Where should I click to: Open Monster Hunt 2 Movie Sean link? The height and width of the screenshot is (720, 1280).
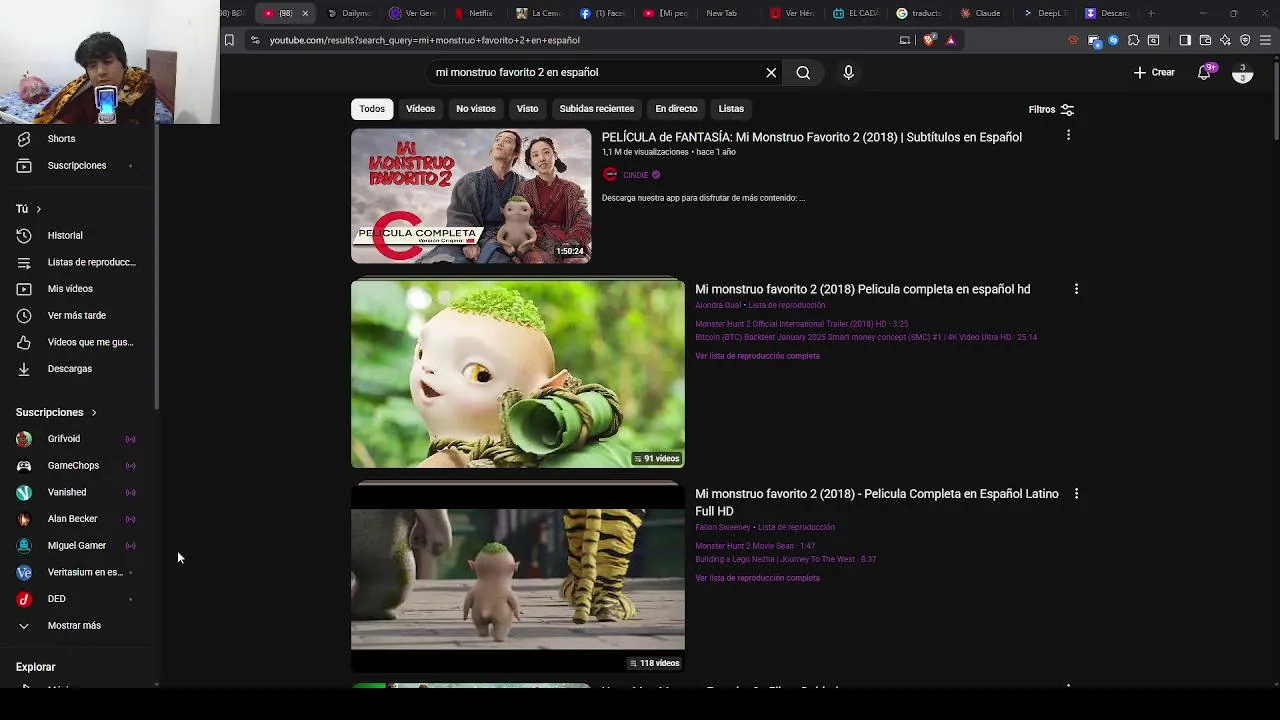755,546
